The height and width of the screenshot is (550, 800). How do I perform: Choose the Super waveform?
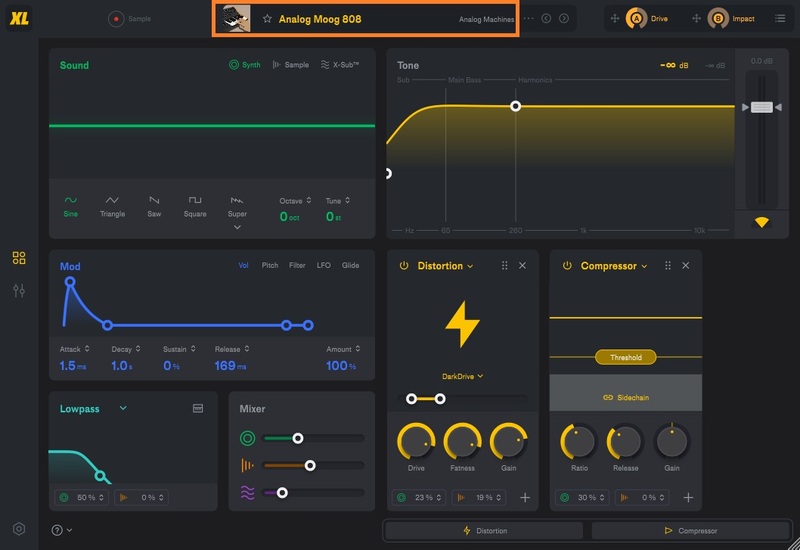pos(237,207)
